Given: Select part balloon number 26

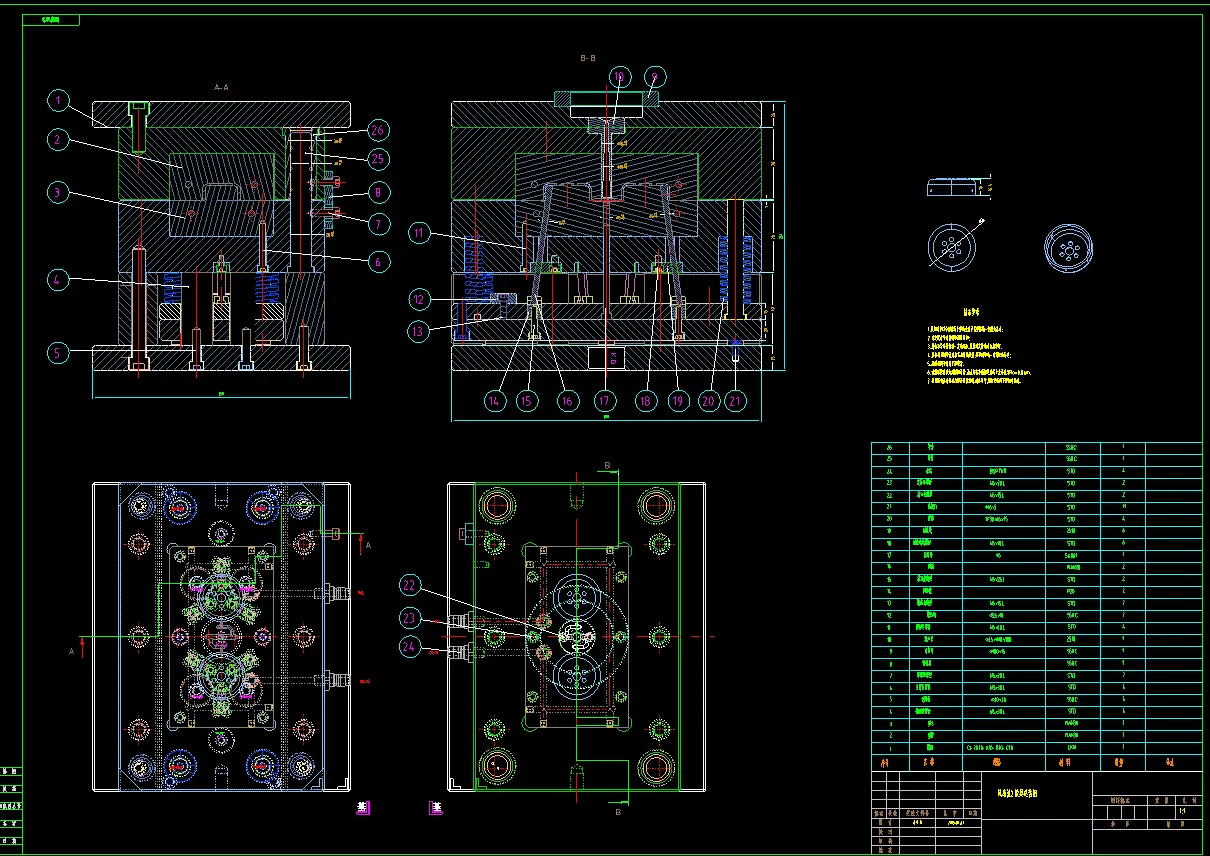Looking at the screenshot, I should click(377, 130).
